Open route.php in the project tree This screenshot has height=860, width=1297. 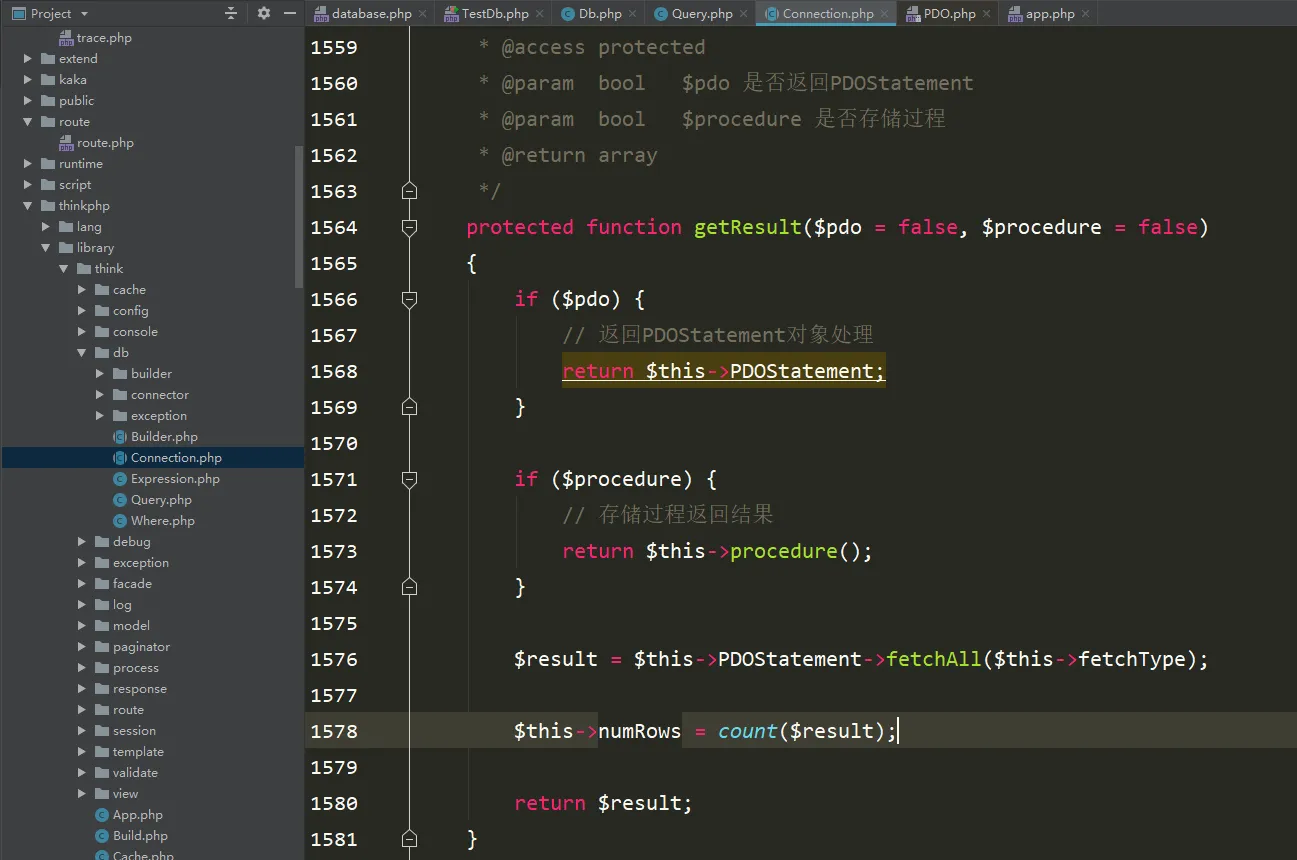coord(105,143)
